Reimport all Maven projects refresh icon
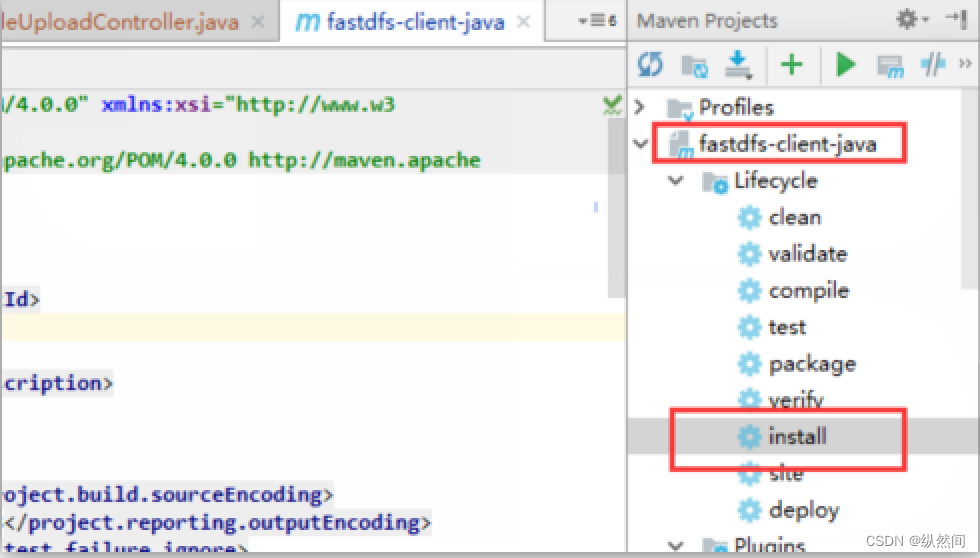Screen dimensions: 980x558 tap(650, 64)
